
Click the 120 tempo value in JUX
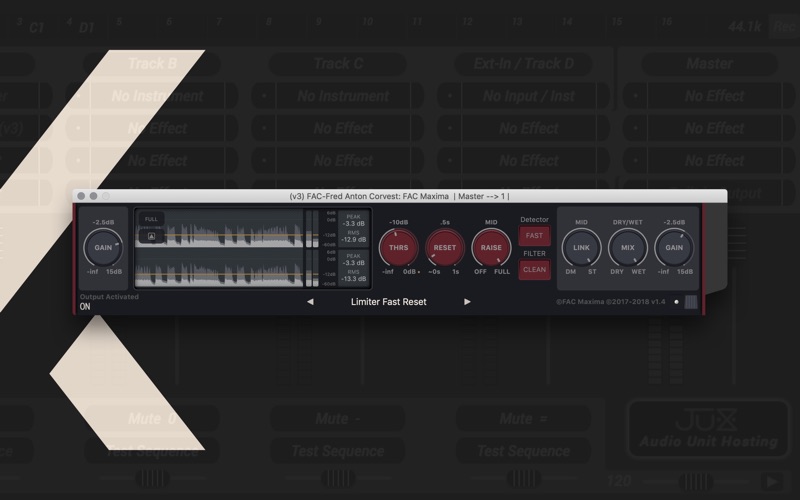pyautogui.click(x=619, y=481)
